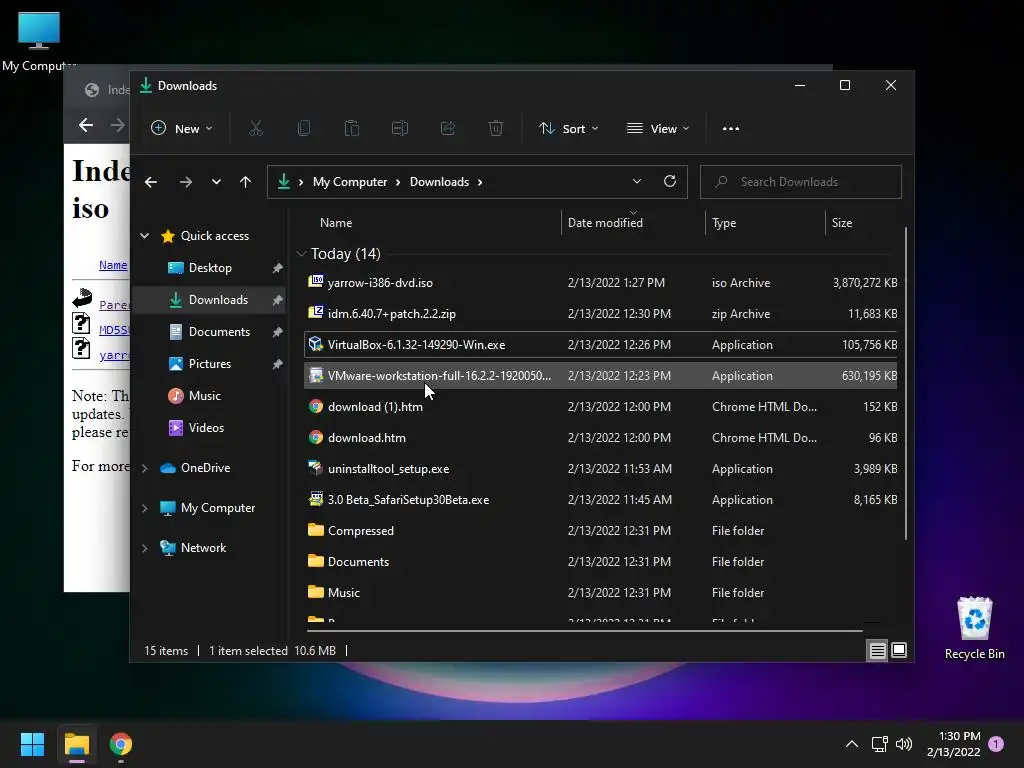The width and height of the screenshot is (1024, 768).
Task: Click the Rename icon in toolbar
Action: pos(400,129)
